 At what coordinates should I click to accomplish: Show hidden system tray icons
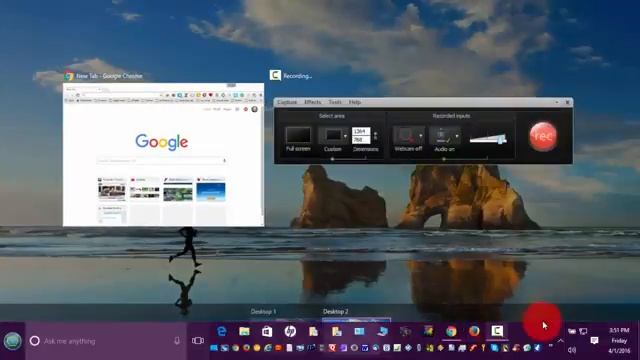[561, 341]
